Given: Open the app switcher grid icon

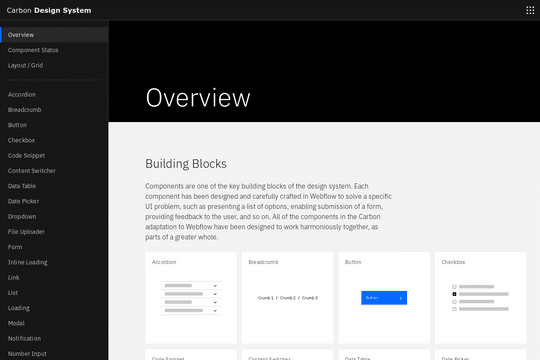Looking at the screenshot, I should click(x=530, y=10).
